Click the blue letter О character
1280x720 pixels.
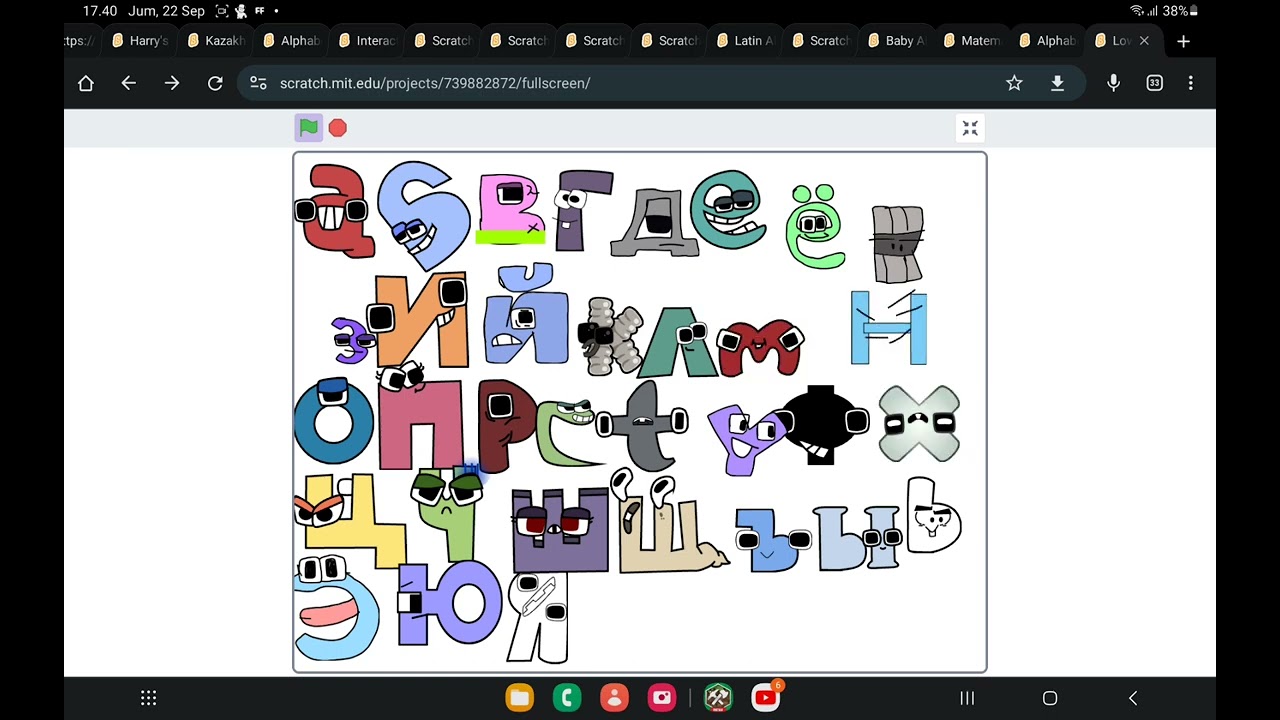pos(333,420)
